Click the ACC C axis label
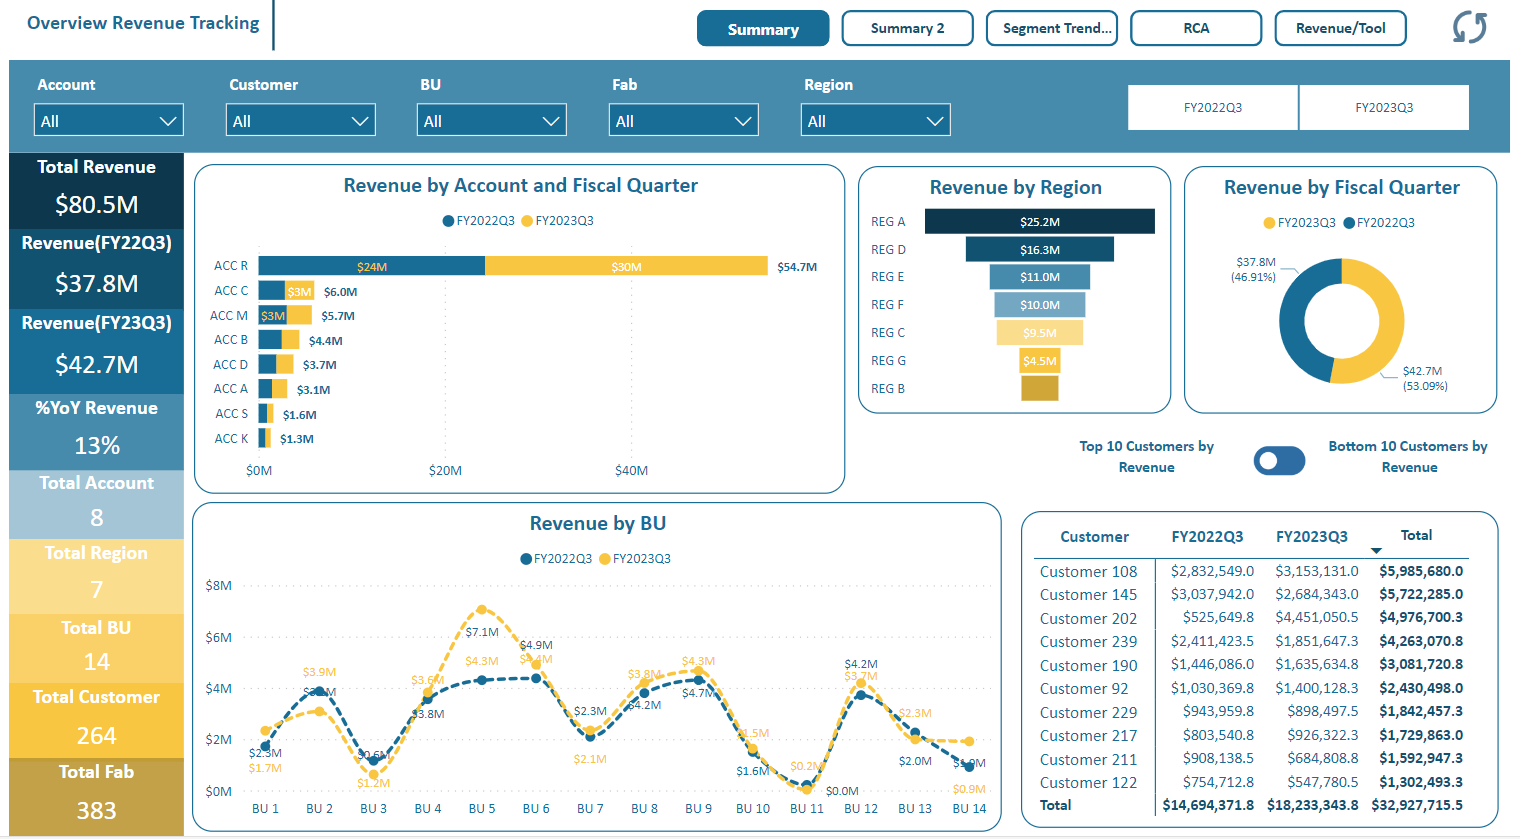The width and height of the screenshot is (1520, 839). (231, 290)
